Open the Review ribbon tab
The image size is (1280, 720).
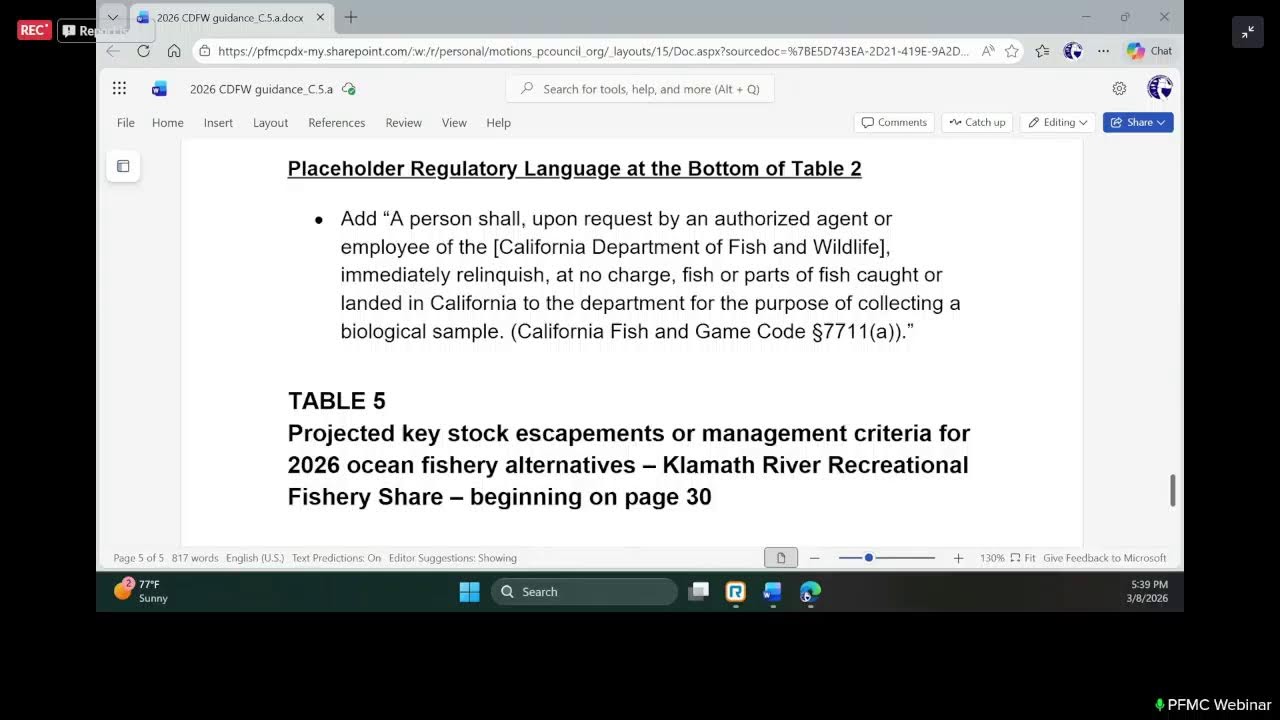point(404,122)
